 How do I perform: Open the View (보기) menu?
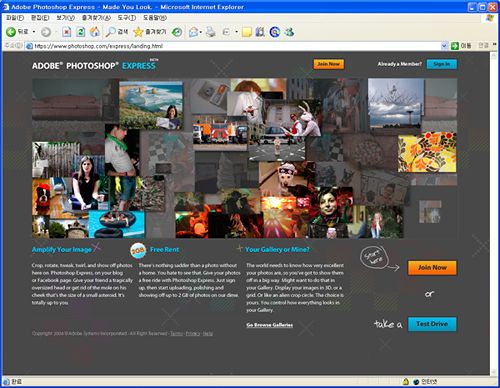(x=65, y=18)
